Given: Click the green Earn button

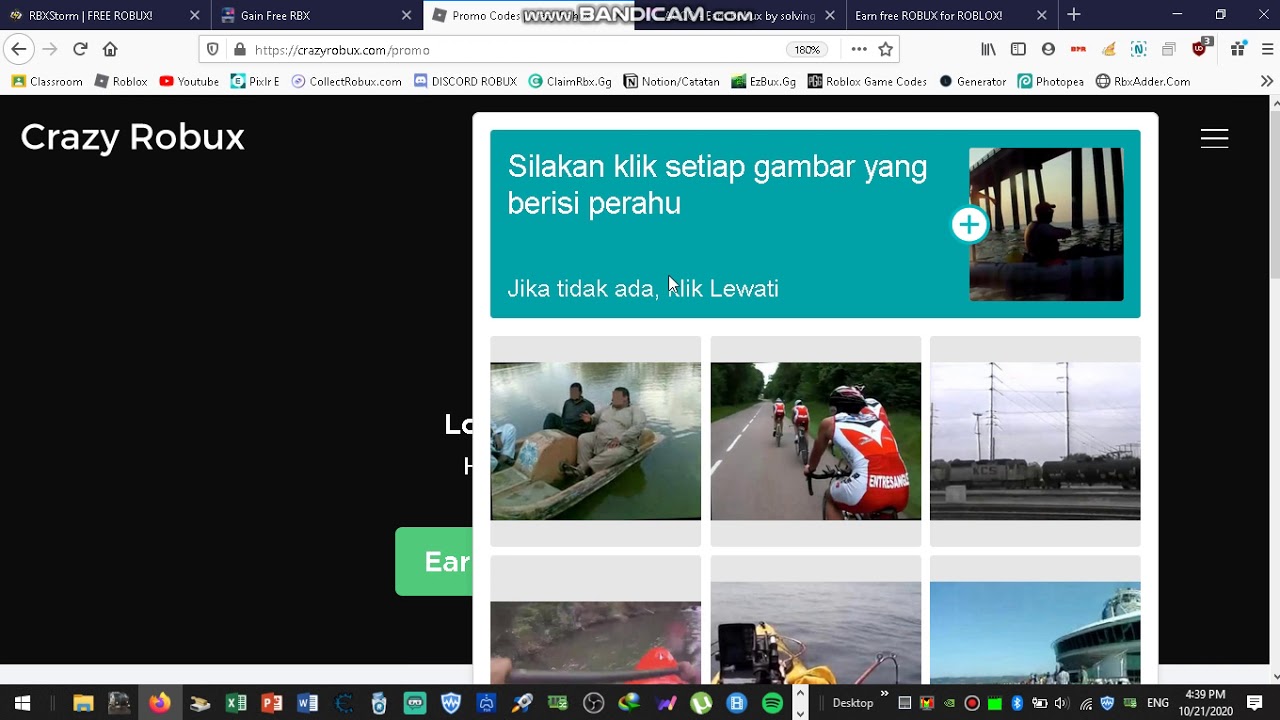Looking at the screenshot, I should point(434,562).
